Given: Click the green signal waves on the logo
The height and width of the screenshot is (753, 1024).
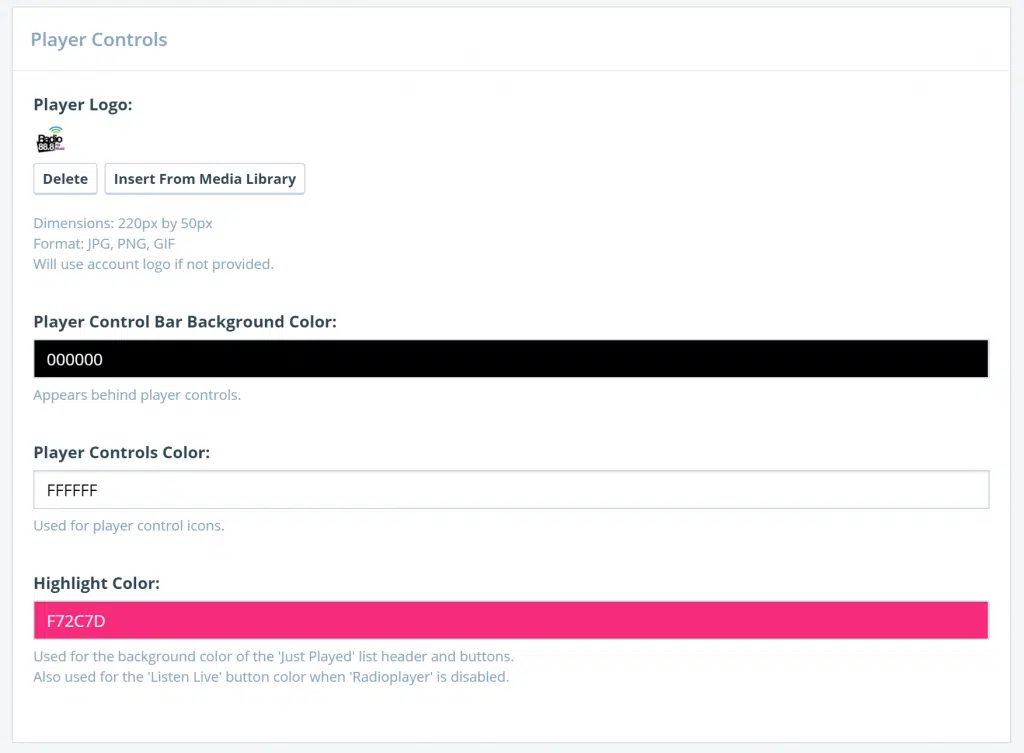Looking at the screenshot, I should click(55, 131).
